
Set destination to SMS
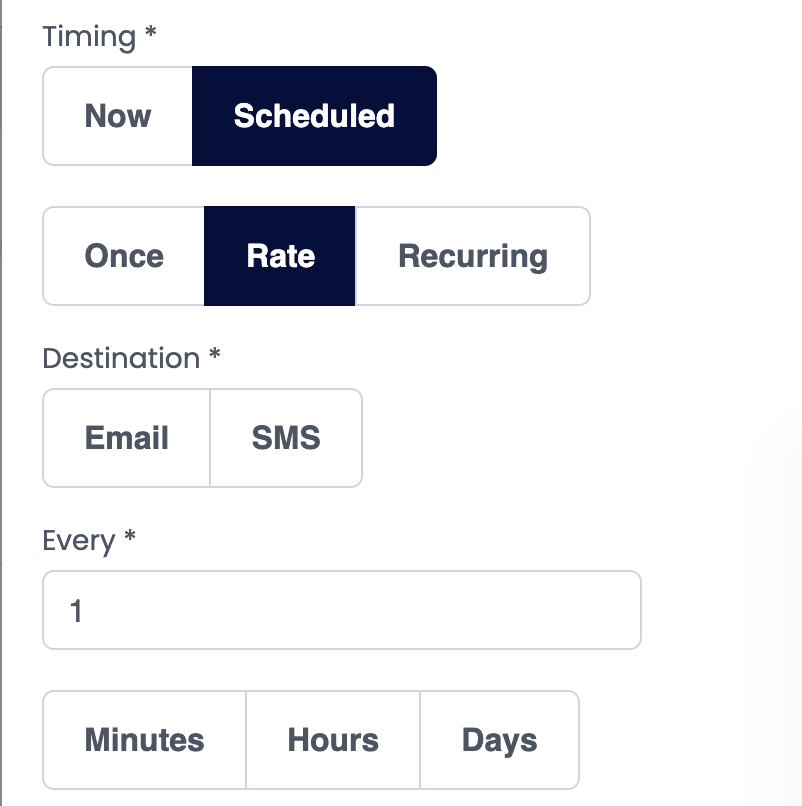coord(286,438)
